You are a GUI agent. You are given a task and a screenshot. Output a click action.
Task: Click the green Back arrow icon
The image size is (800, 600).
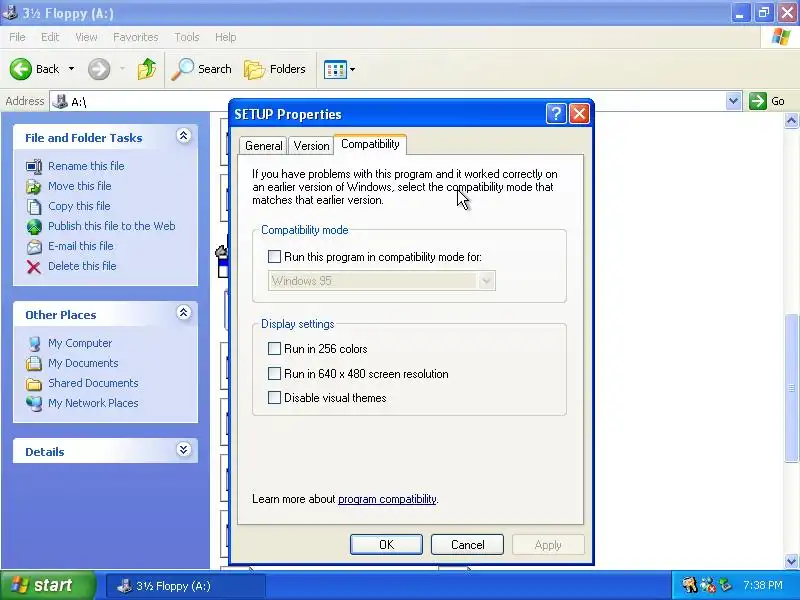20,69
